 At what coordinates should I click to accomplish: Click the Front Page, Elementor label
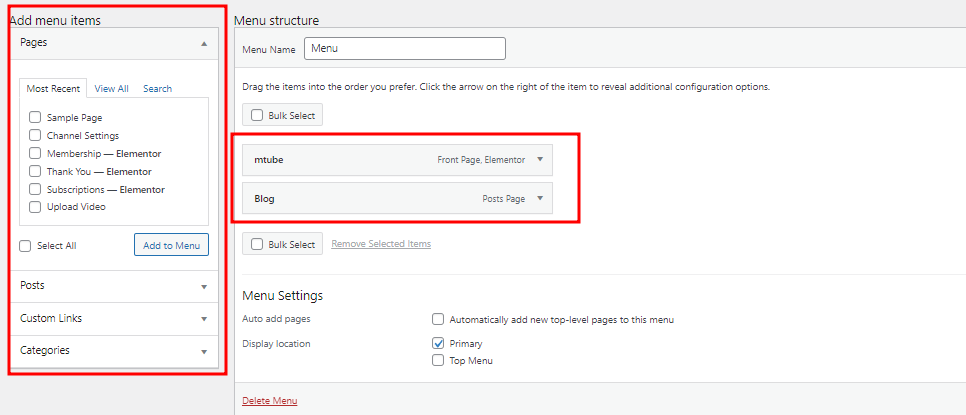[481, 160]
